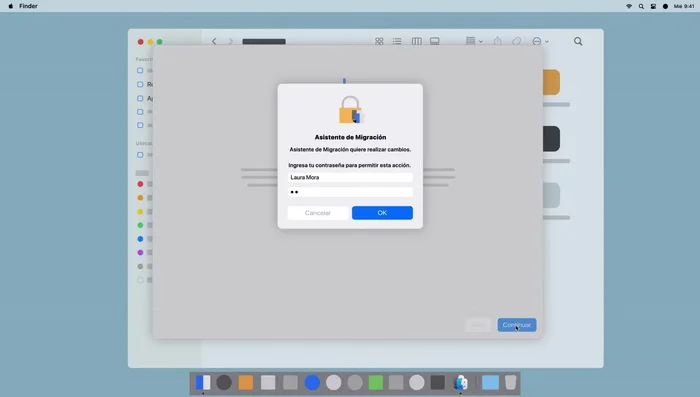Image resolution: width=700 pixels, height=397 pixels.
Task: Open the blue circle app in Dock
Action: tap(312, 382)
